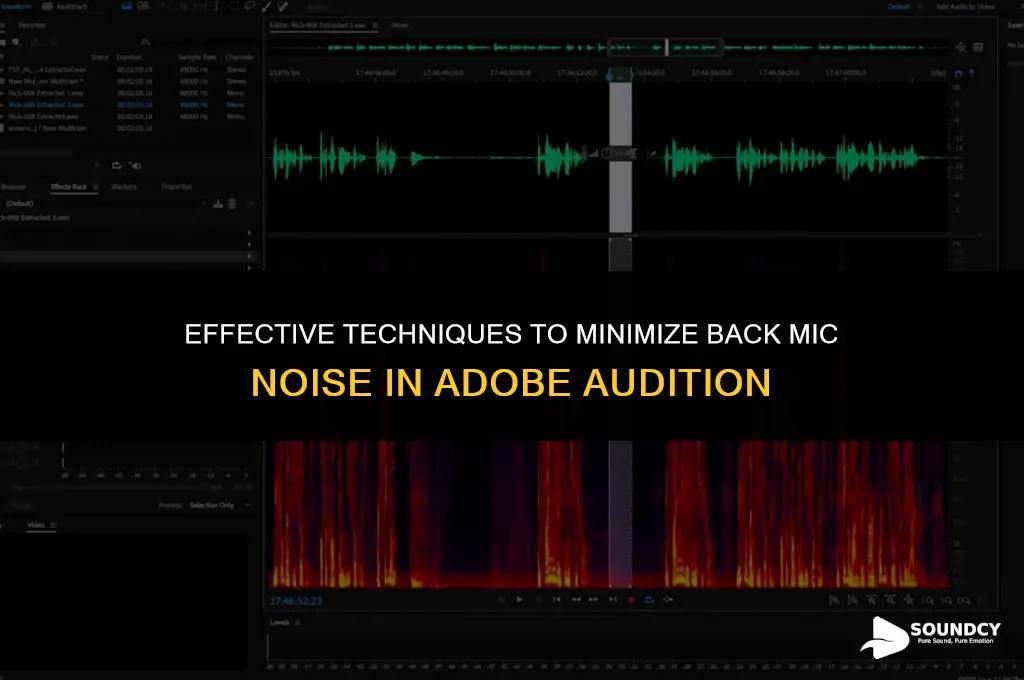
Task: Open the Process Selection Only dropdown
Action: (x=219, y=506)
